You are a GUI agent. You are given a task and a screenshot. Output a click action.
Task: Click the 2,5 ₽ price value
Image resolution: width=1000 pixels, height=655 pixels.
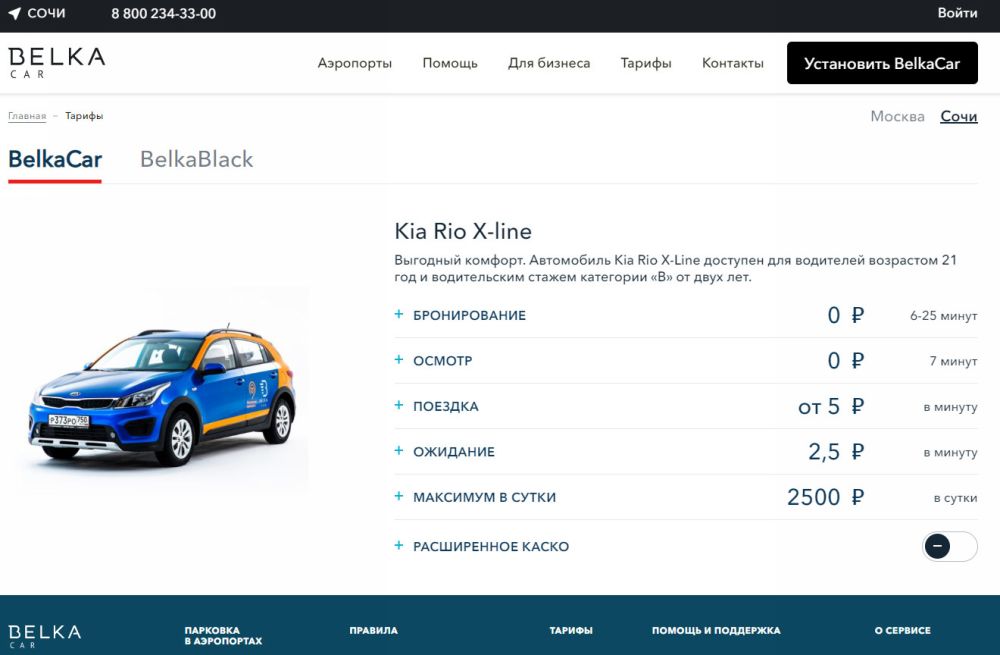[x=836, y=452]
